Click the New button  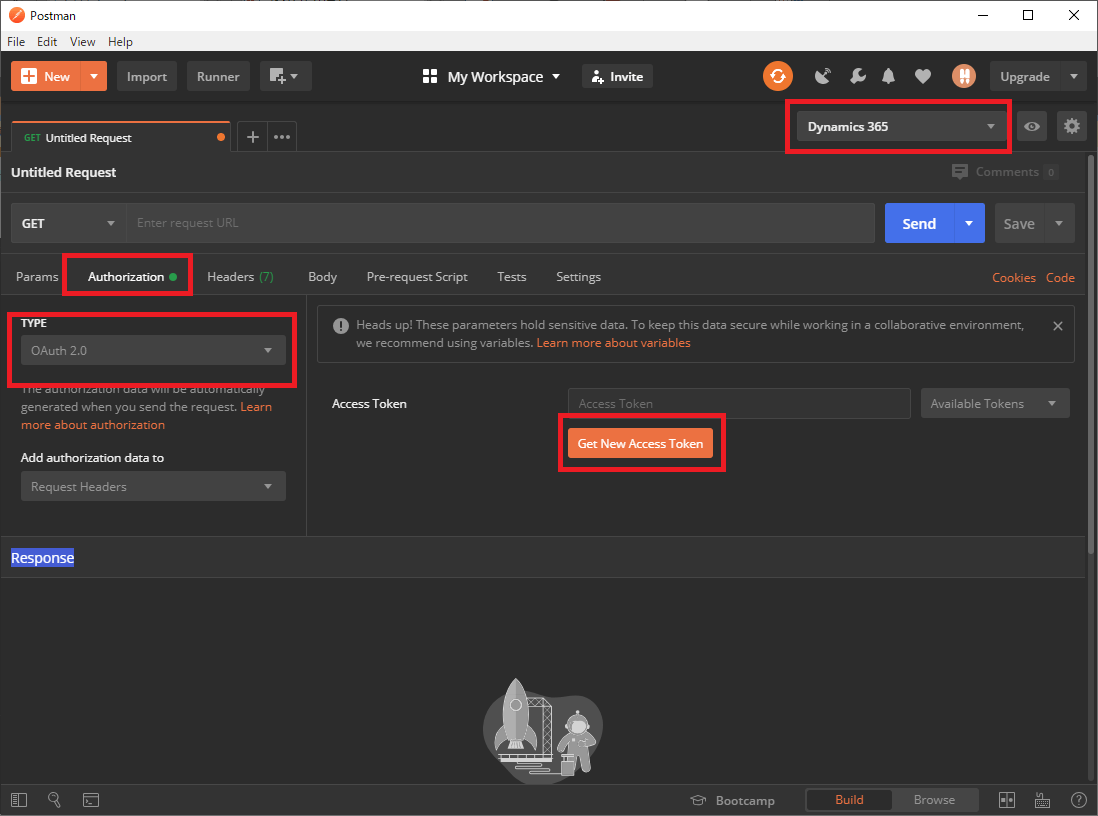pos(46,76)
